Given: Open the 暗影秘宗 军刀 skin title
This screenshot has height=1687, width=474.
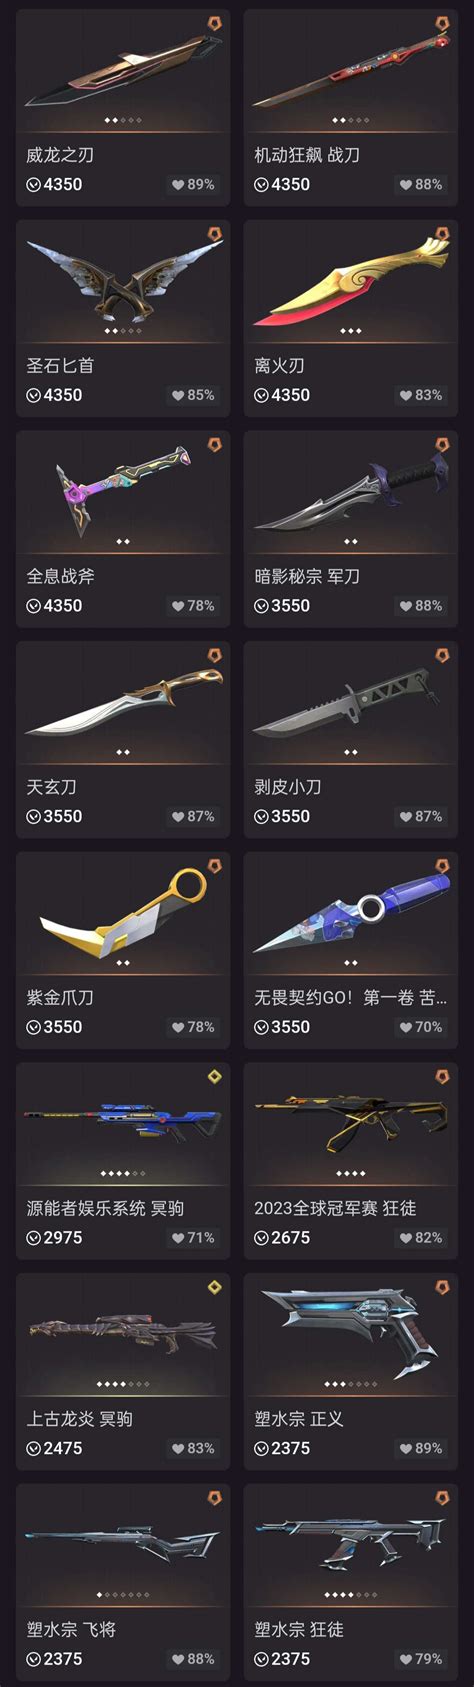Looking at the screenshot, I should (x=307, y=577).
